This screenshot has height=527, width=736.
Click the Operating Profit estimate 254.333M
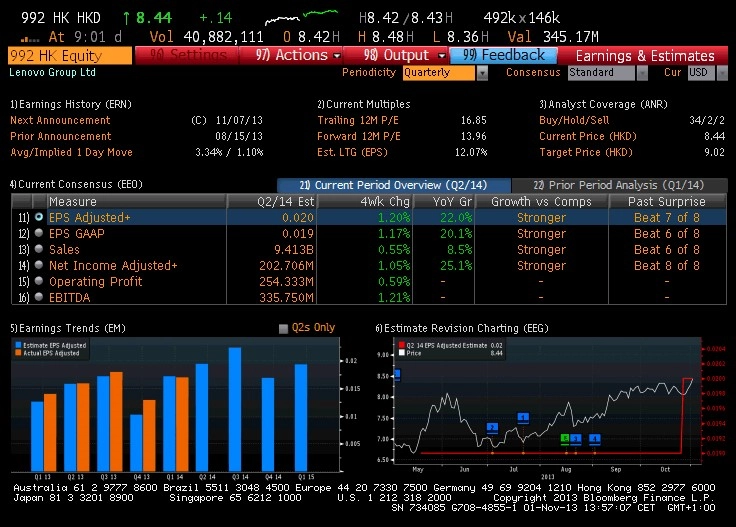click(x=286, y=281)
